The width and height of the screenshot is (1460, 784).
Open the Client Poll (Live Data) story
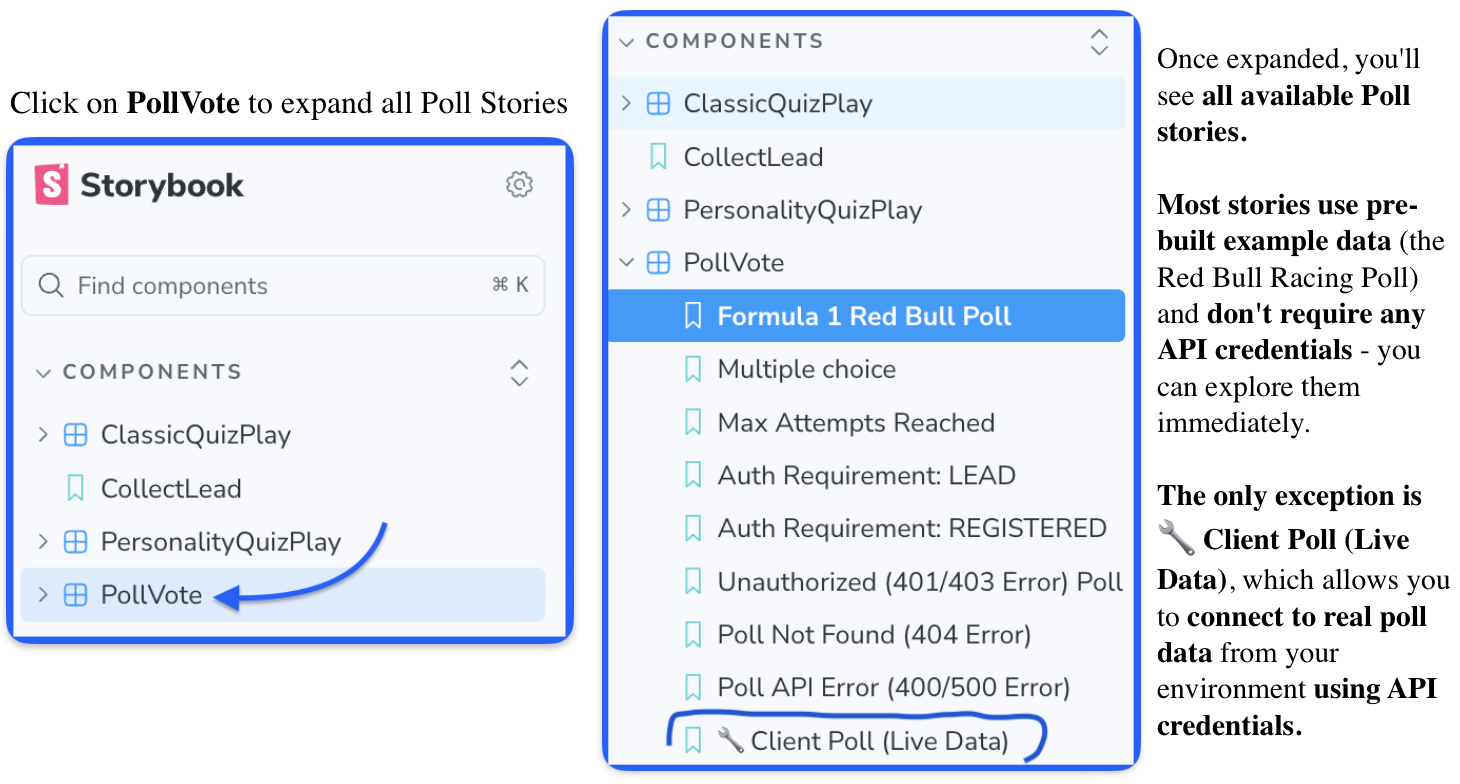click(x=879, y=741)
